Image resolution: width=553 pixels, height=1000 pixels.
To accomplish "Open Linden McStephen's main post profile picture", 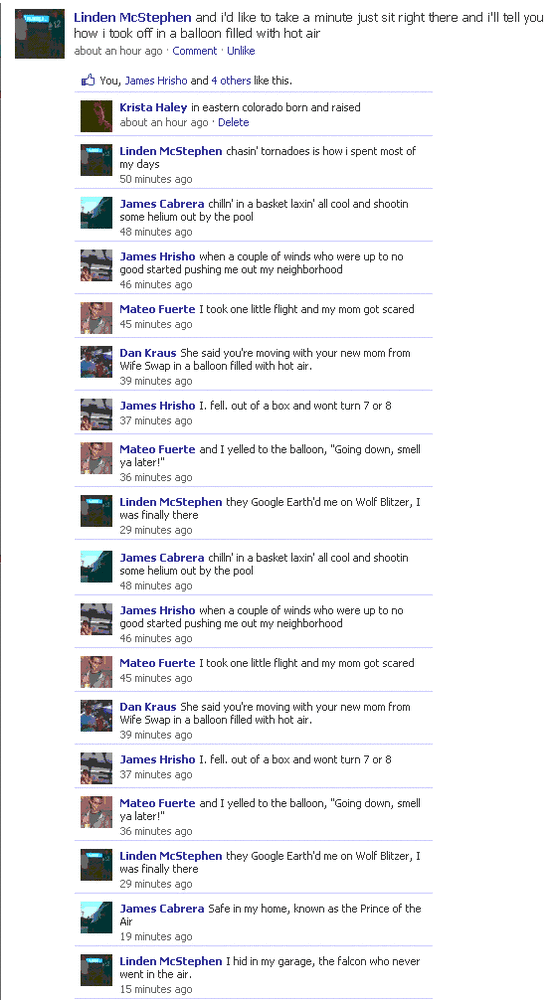I will tap(40, 34).
